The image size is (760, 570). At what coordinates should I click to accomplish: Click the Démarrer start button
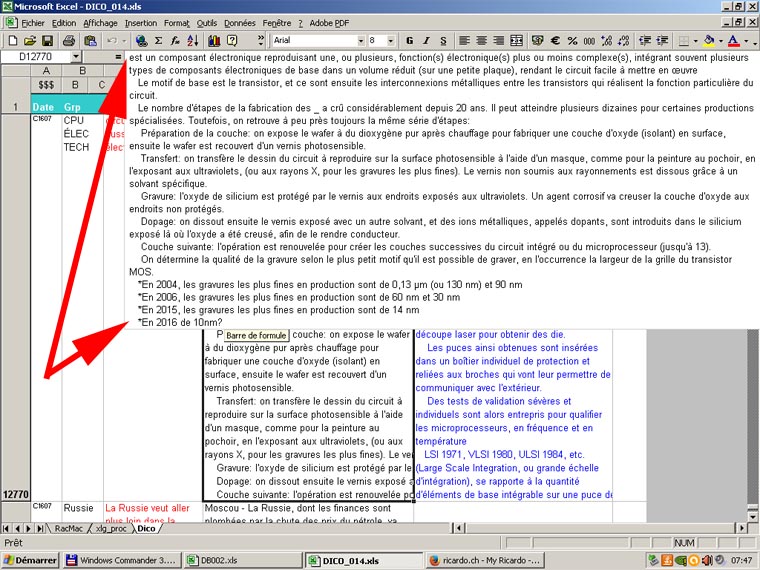[x=30, y=560]
